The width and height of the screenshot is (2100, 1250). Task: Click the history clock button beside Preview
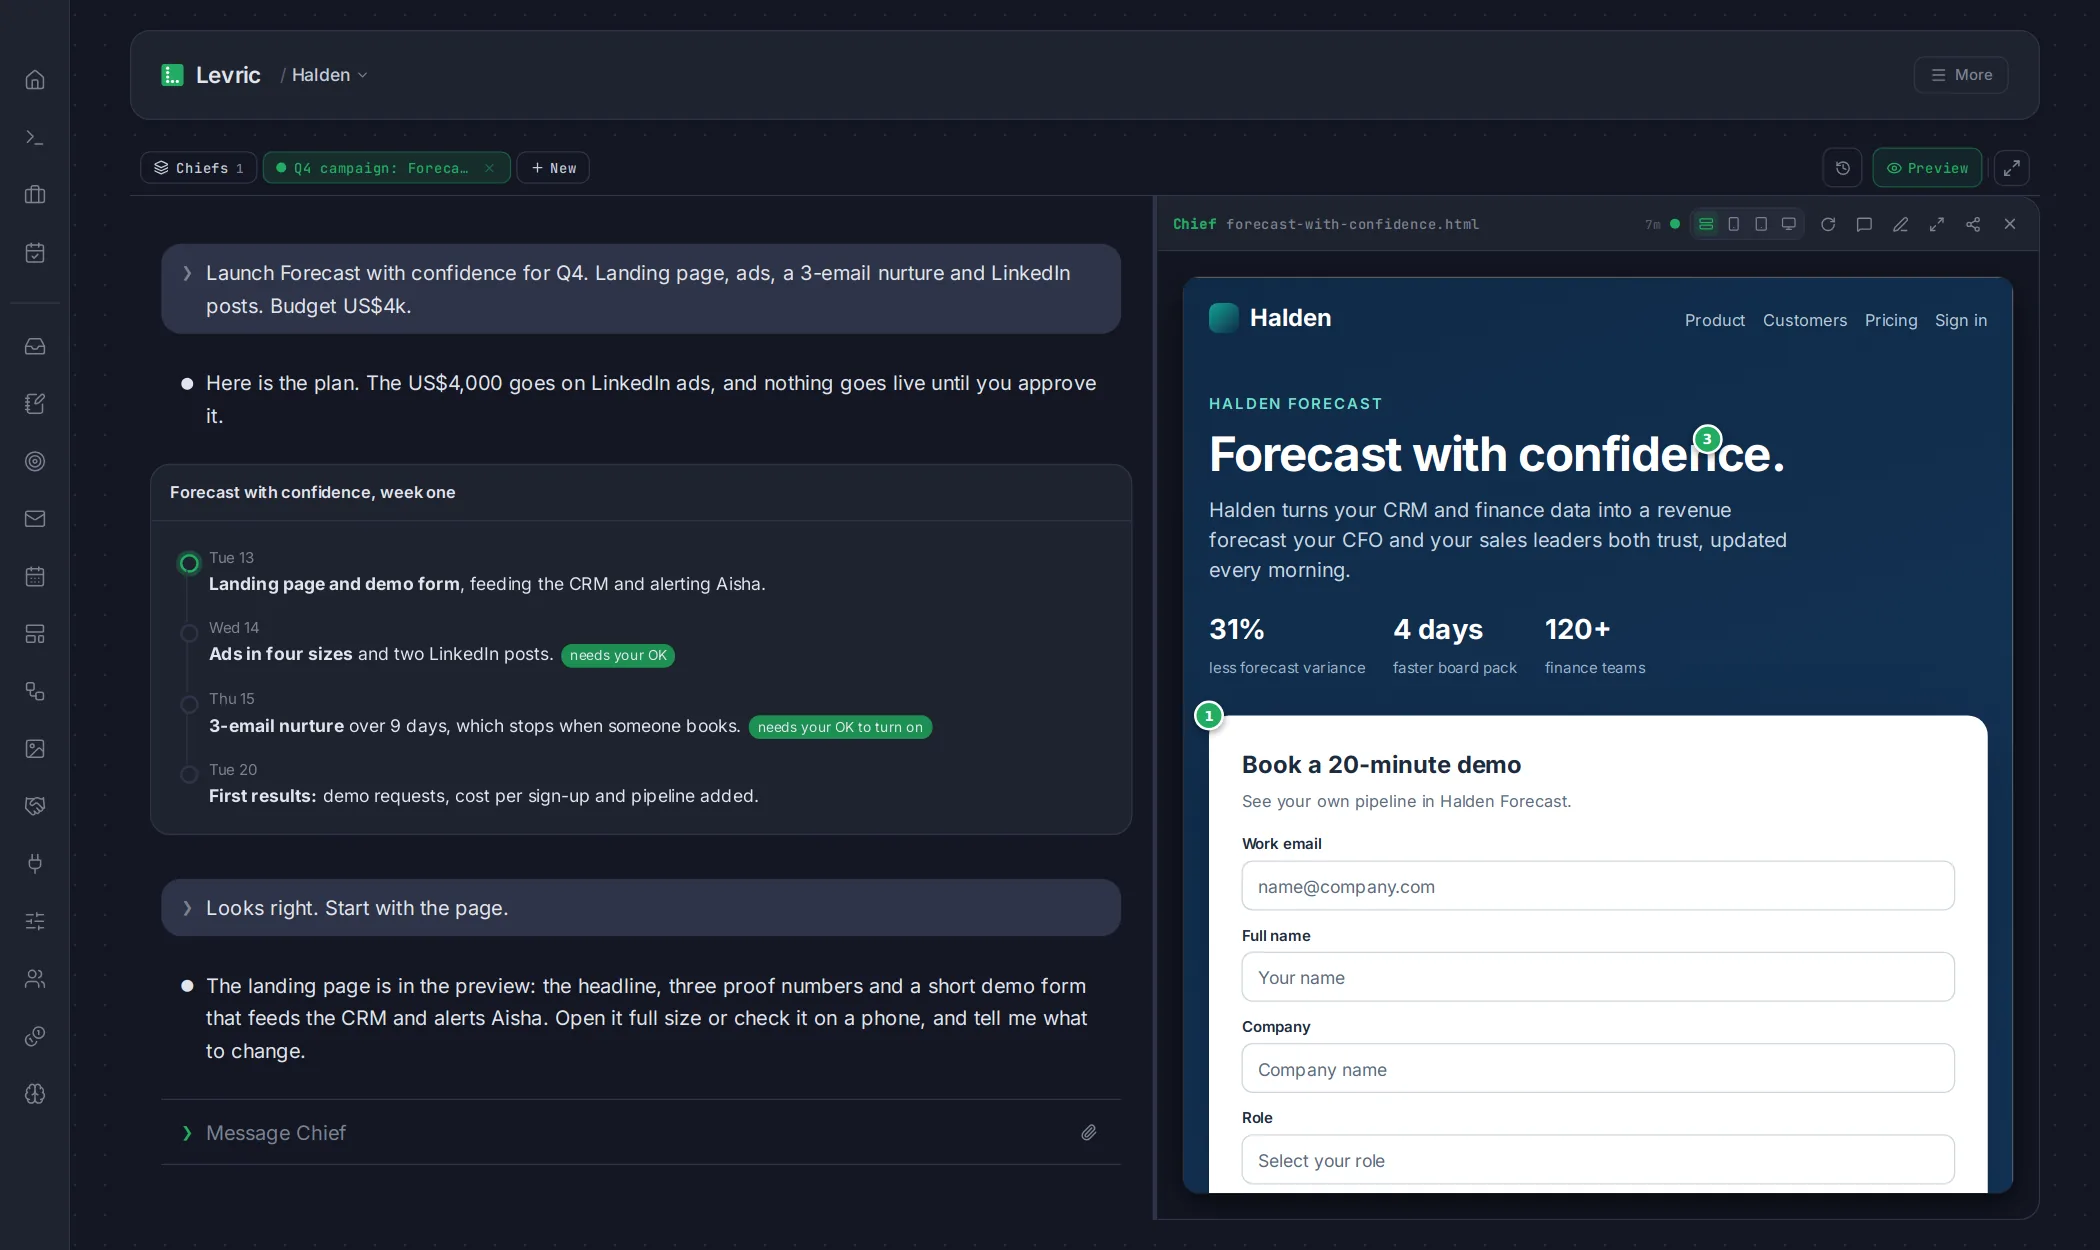(x=1842, y=168)
